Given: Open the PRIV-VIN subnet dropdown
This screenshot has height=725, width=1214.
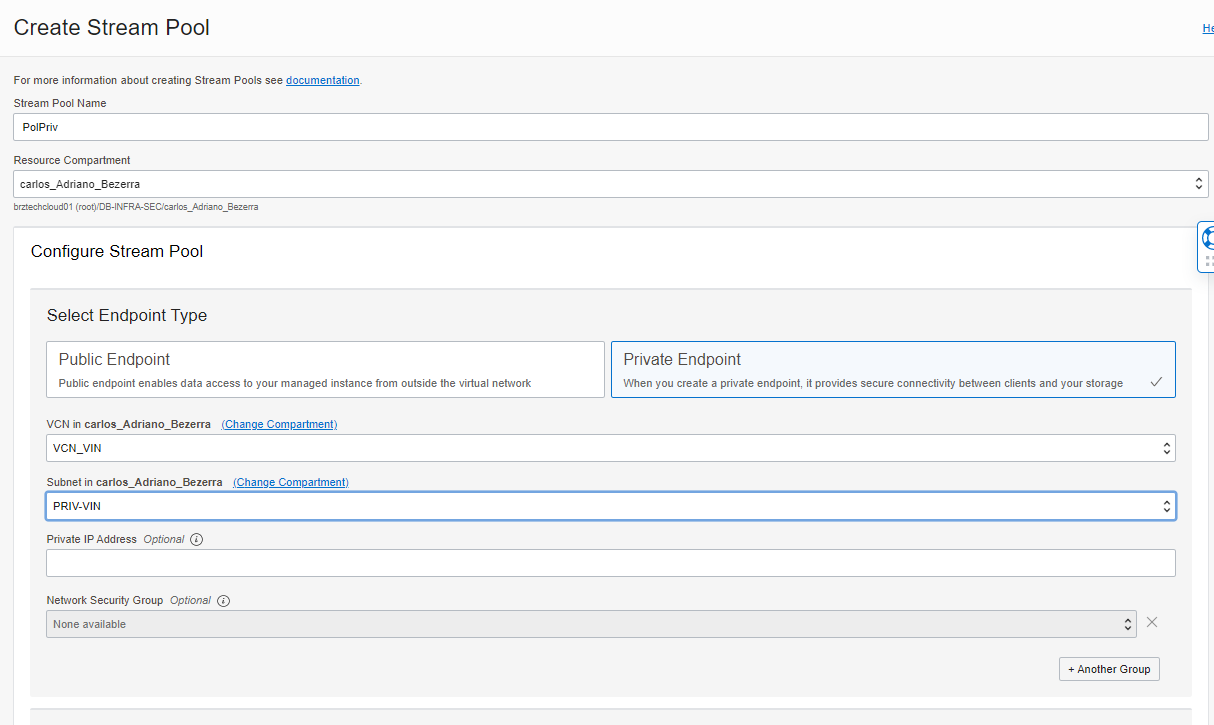Looking at the screenshot, I should [x=610, y=506].
